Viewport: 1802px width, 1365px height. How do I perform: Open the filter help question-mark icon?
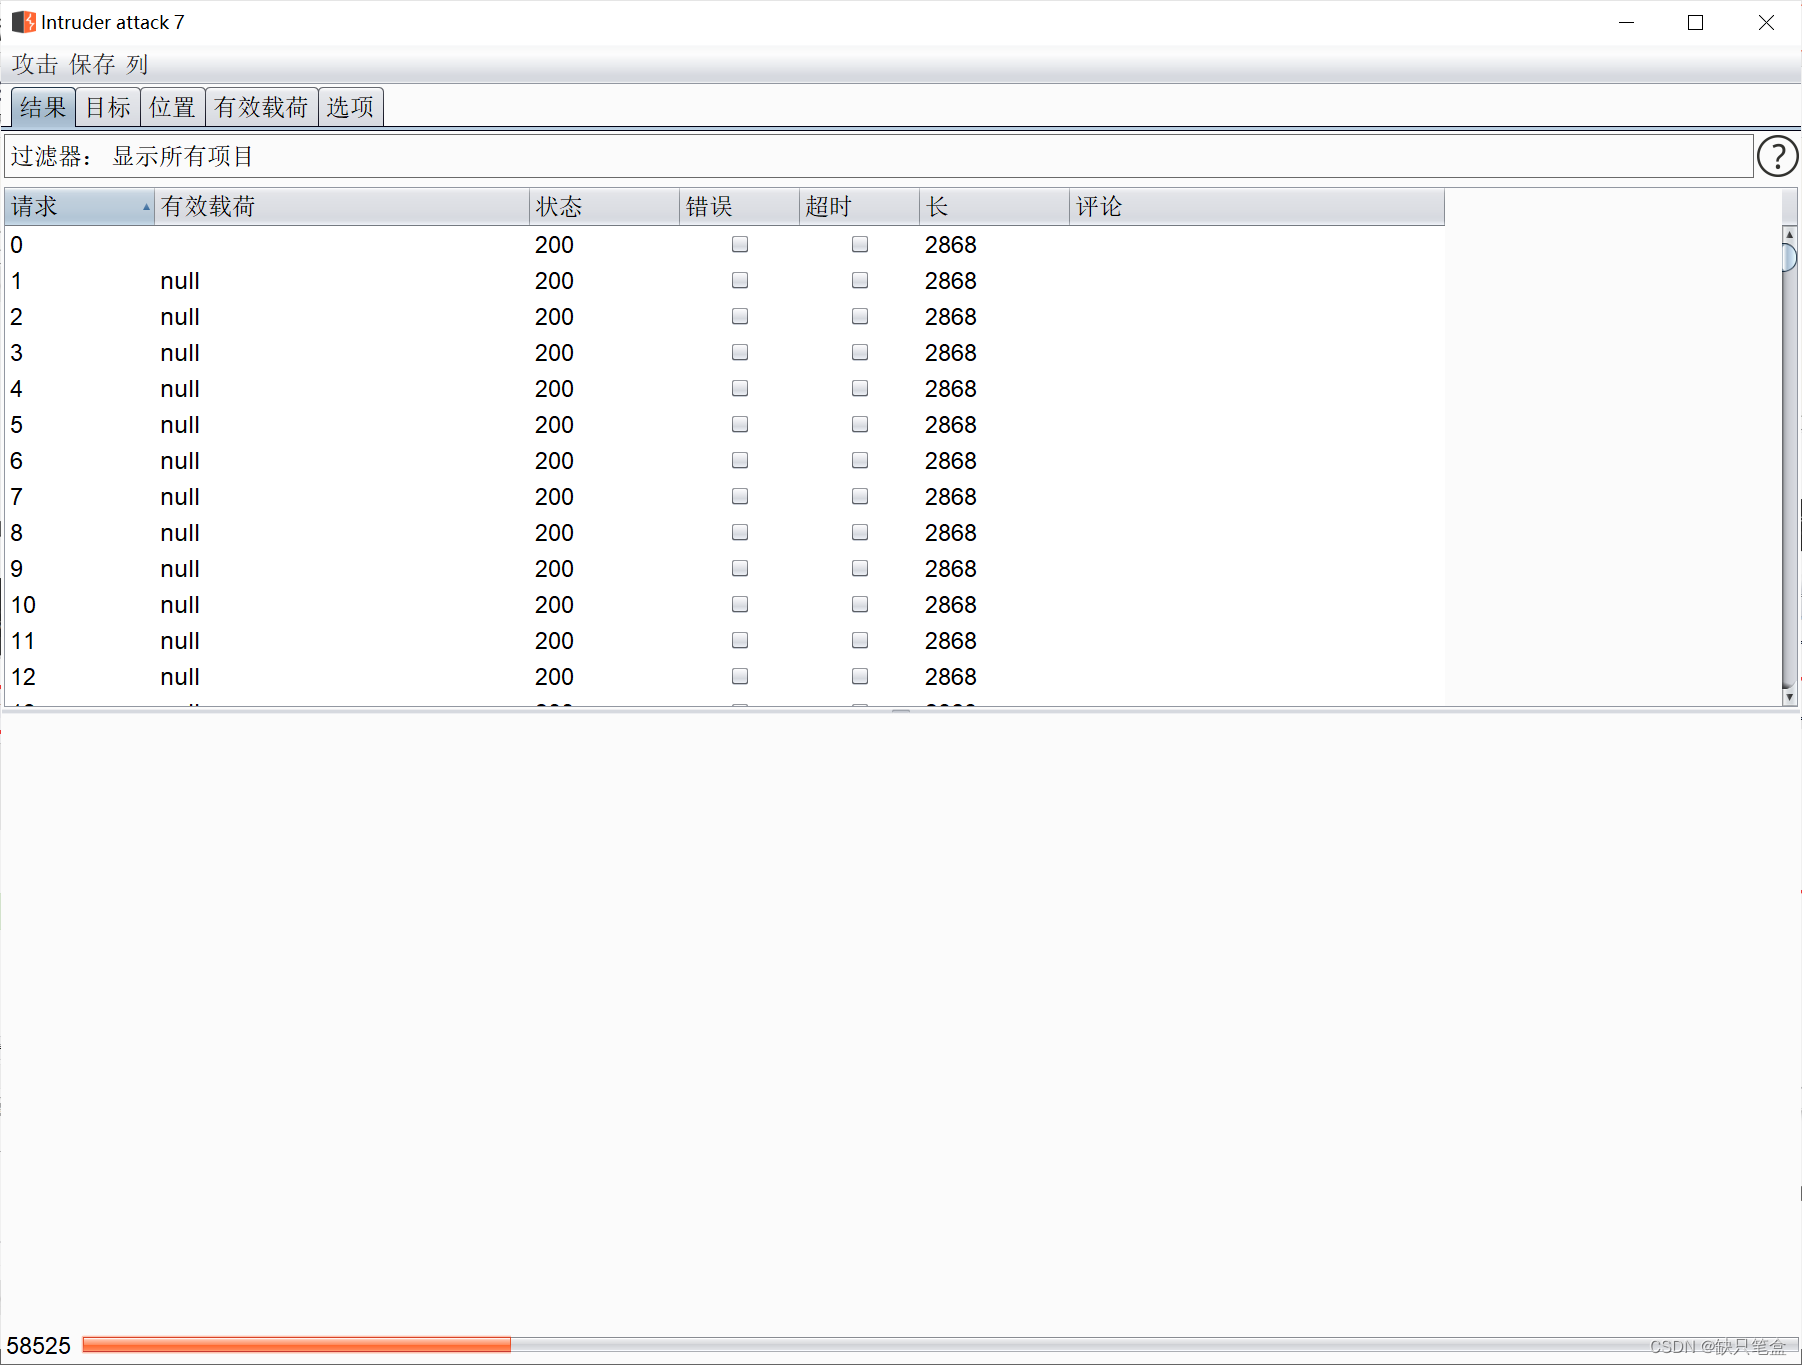(1777, 156)
